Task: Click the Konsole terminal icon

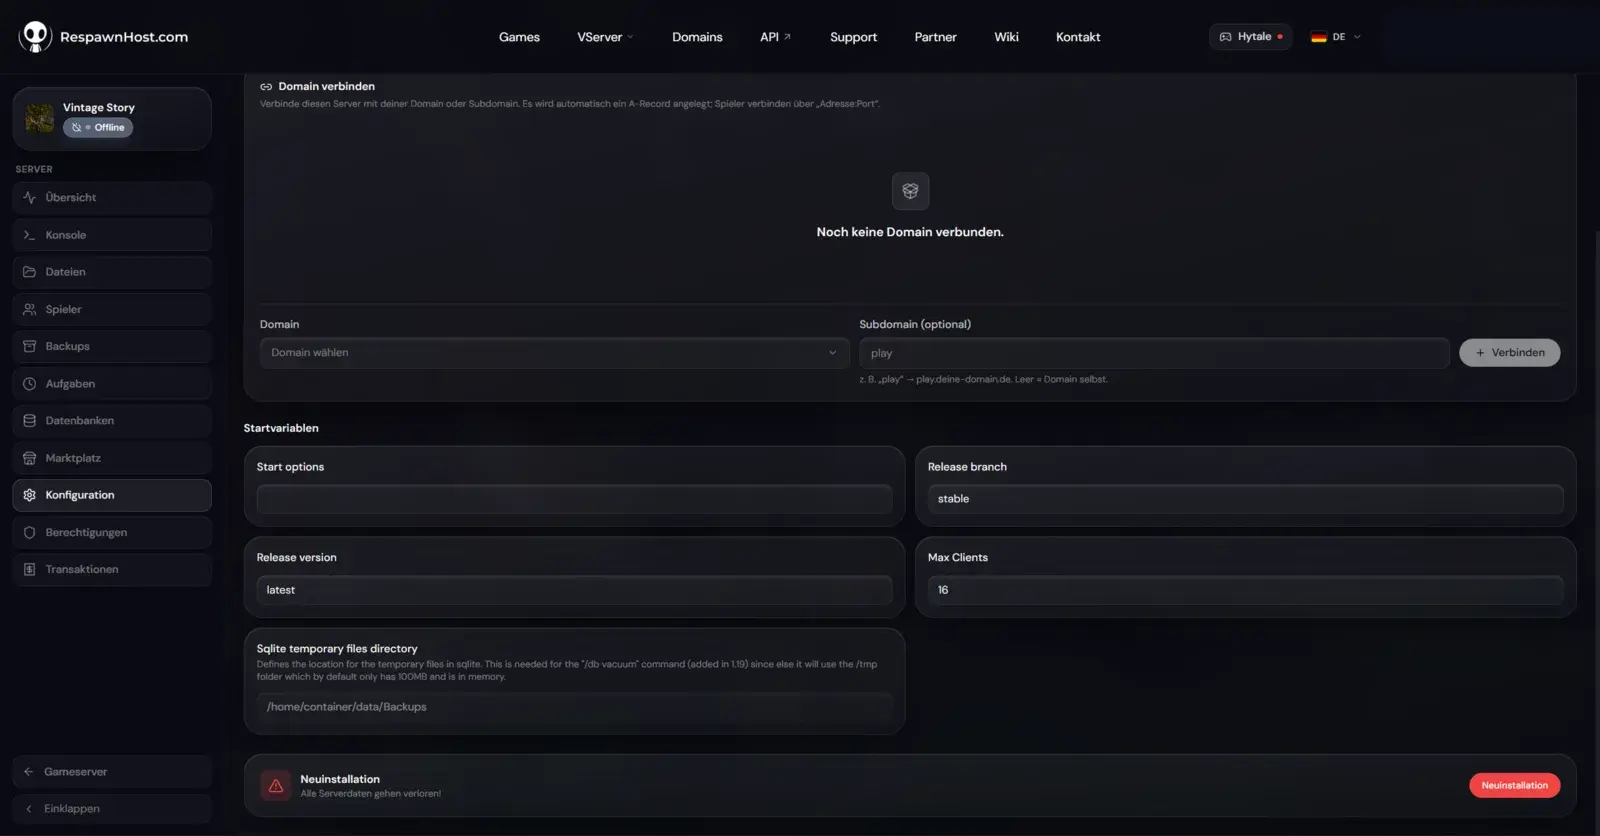Action: pos(29,235)
